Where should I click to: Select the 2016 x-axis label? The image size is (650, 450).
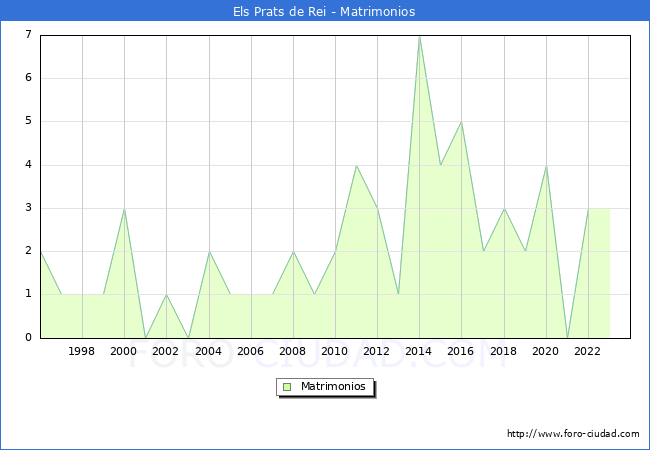click(x=461, y=351)
